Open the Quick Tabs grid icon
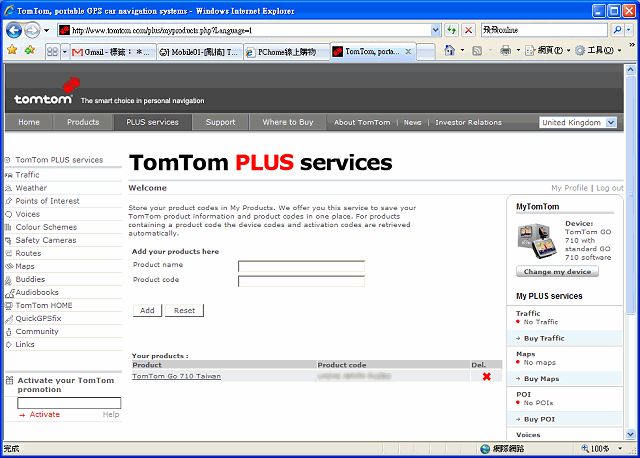The width and height of the screenshot is (640, 458). point(52,52)
